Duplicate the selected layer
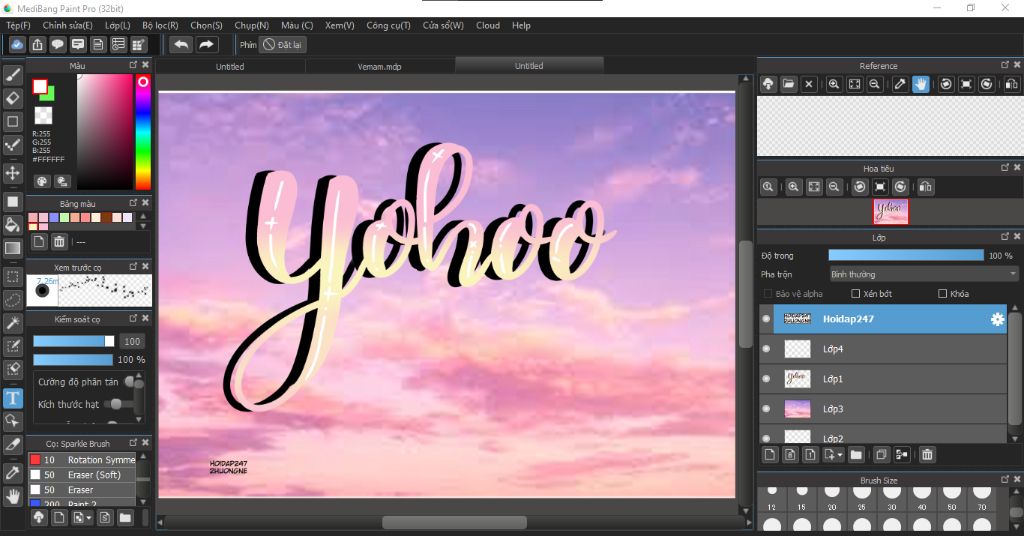Screen dimensions: 1024x536 pyautogui.click(x=881, y=454)
